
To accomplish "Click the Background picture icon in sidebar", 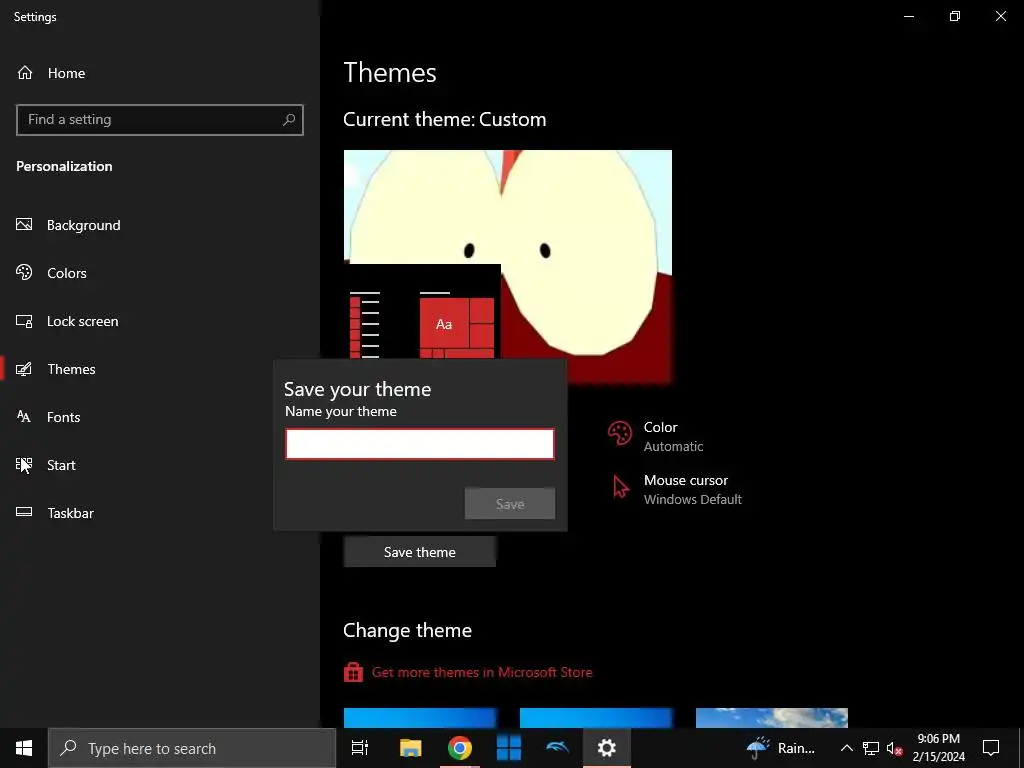I will 24,225.
